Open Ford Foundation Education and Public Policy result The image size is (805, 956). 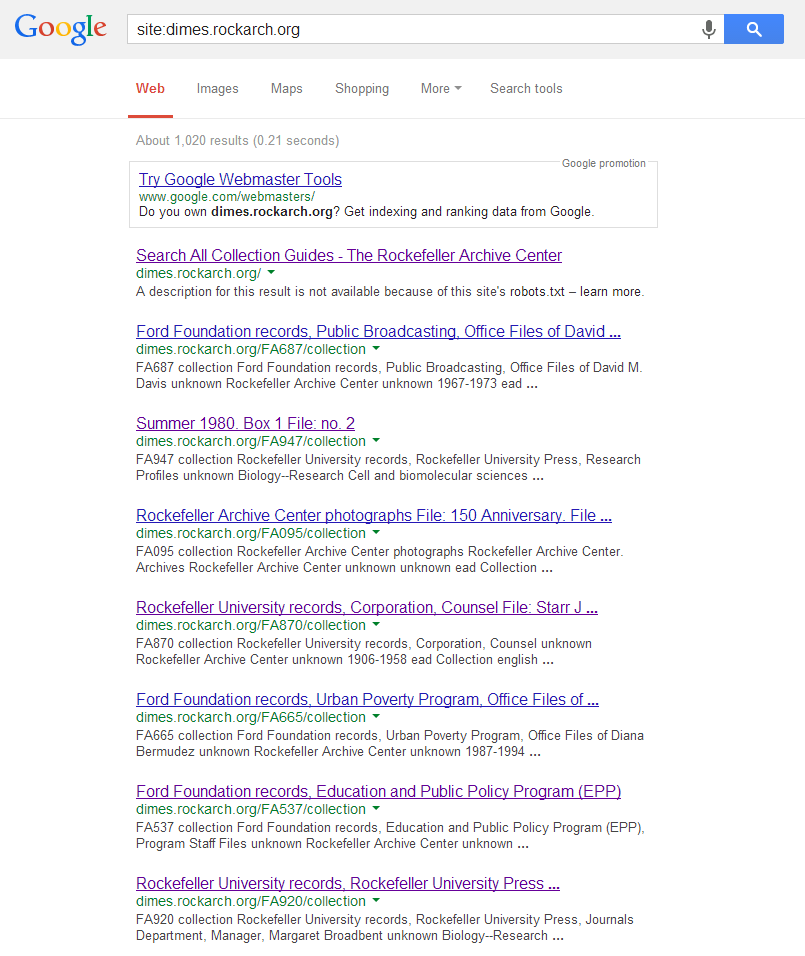(x=379, y=792)
